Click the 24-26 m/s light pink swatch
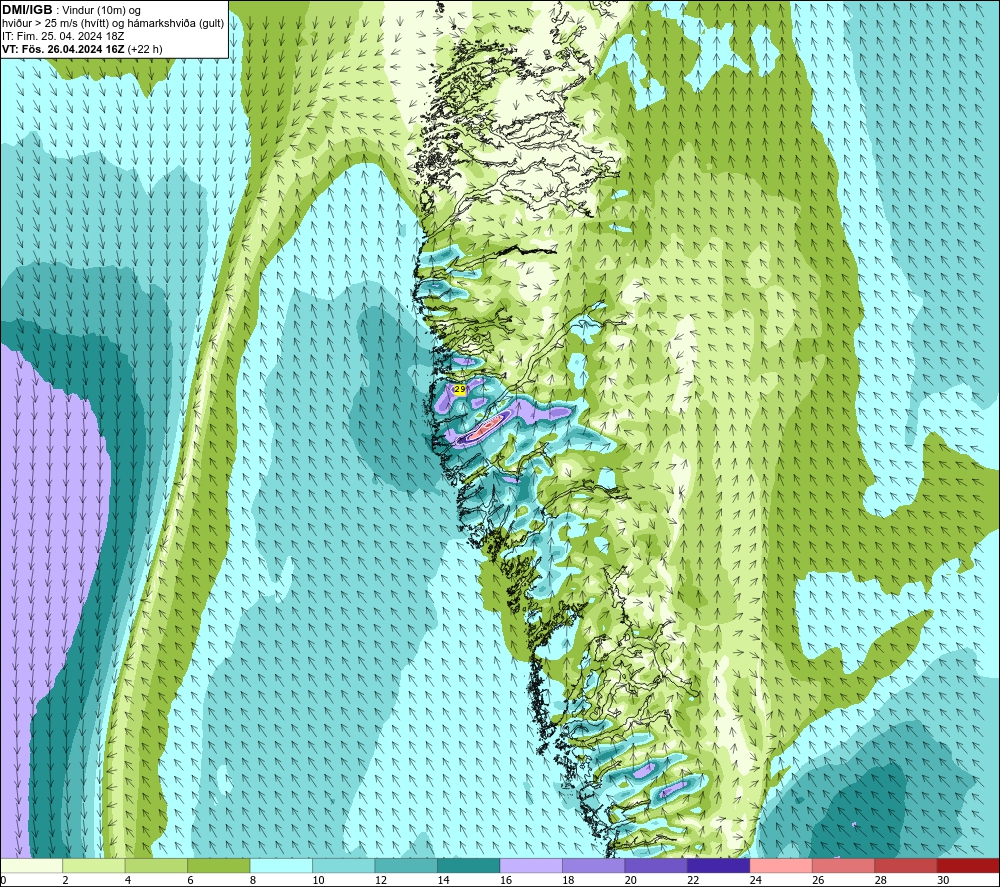 tap(781, 865)
